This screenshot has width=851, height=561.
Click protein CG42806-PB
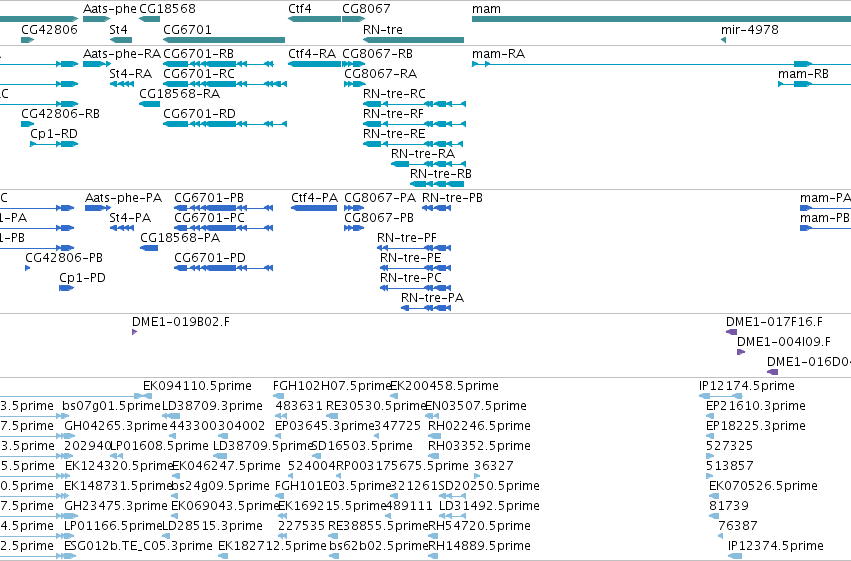click(28, 269)
